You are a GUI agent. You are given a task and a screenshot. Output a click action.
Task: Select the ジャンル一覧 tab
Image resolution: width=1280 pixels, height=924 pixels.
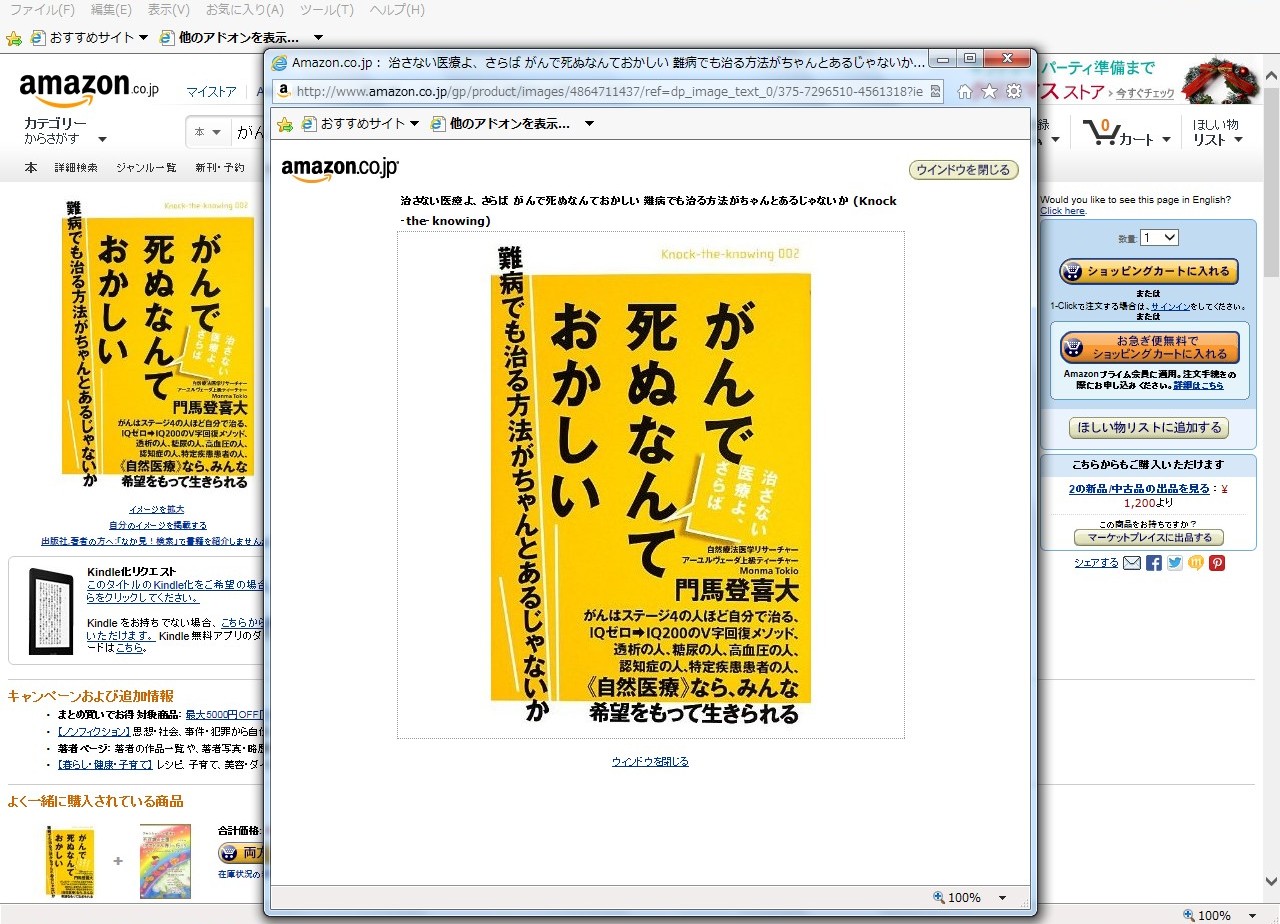coord(146,168)
